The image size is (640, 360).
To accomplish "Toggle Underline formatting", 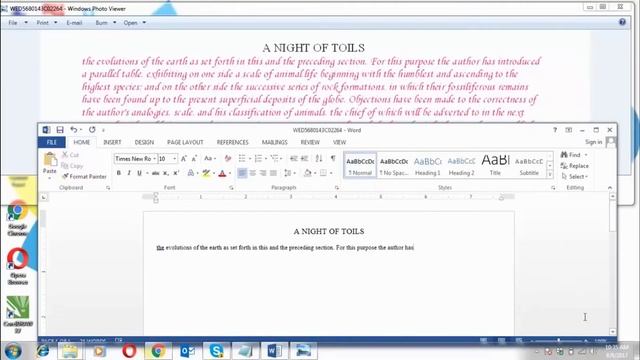I will point(139,173).
